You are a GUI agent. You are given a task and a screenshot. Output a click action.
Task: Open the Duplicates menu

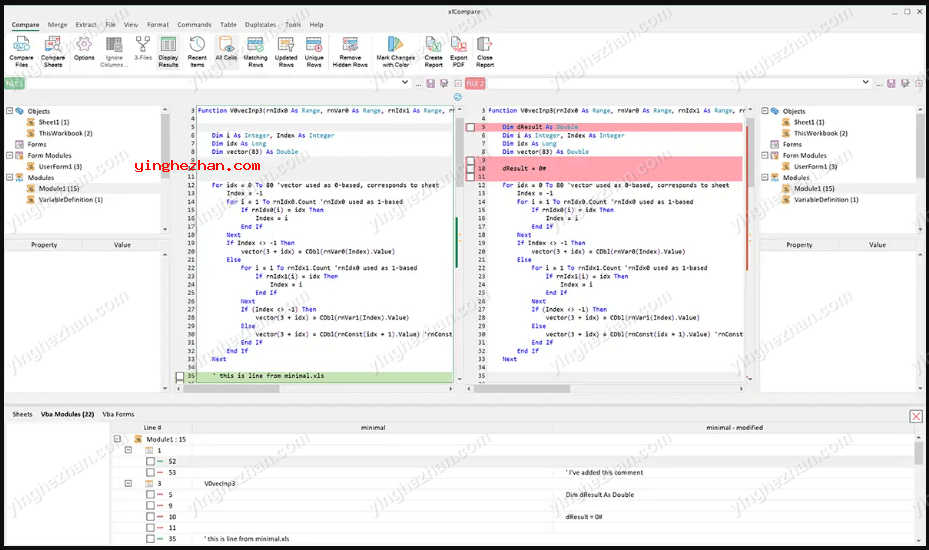260,24
